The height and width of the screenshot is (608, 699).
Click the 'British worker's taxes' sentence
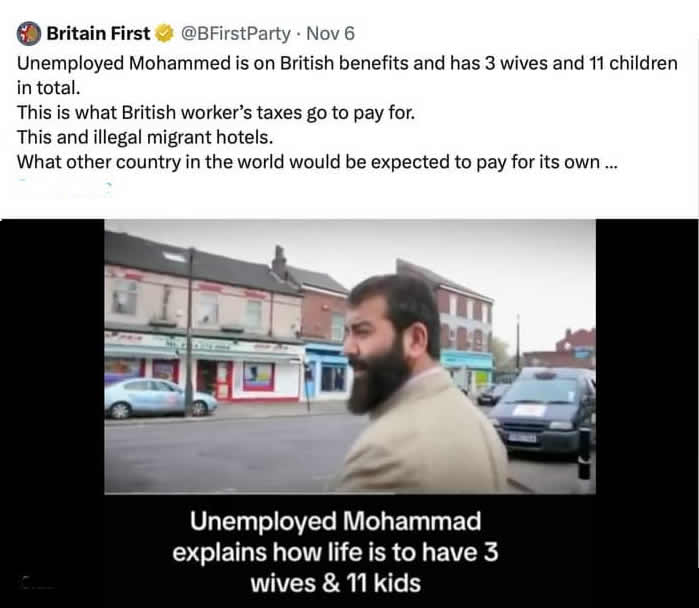216,113
